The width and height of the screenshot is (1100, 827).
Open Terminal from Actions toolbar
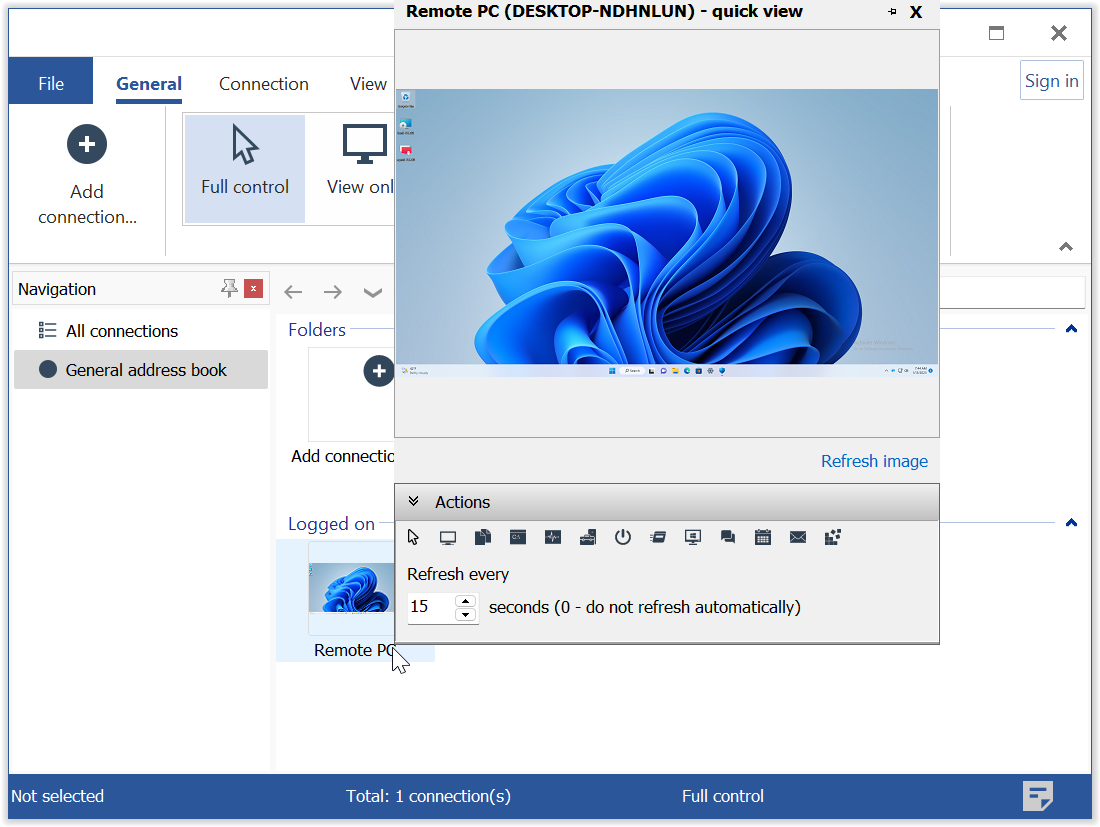pyautogui.click(x=518, y=537)
